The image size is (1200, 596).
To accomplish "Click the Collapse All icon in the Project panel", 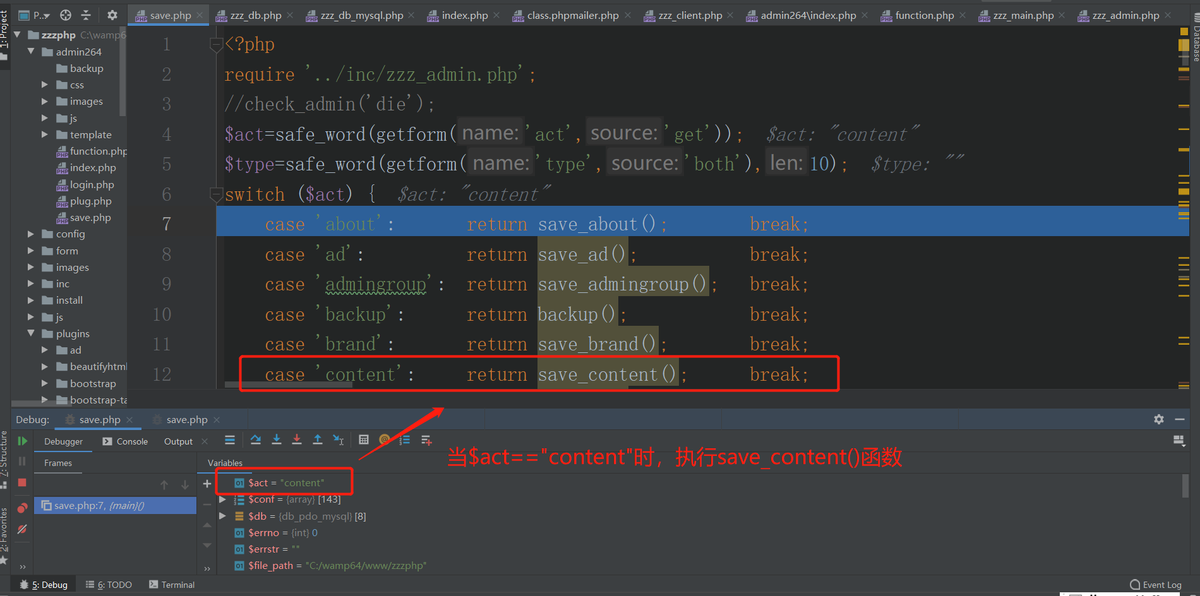I will [87, 15].
